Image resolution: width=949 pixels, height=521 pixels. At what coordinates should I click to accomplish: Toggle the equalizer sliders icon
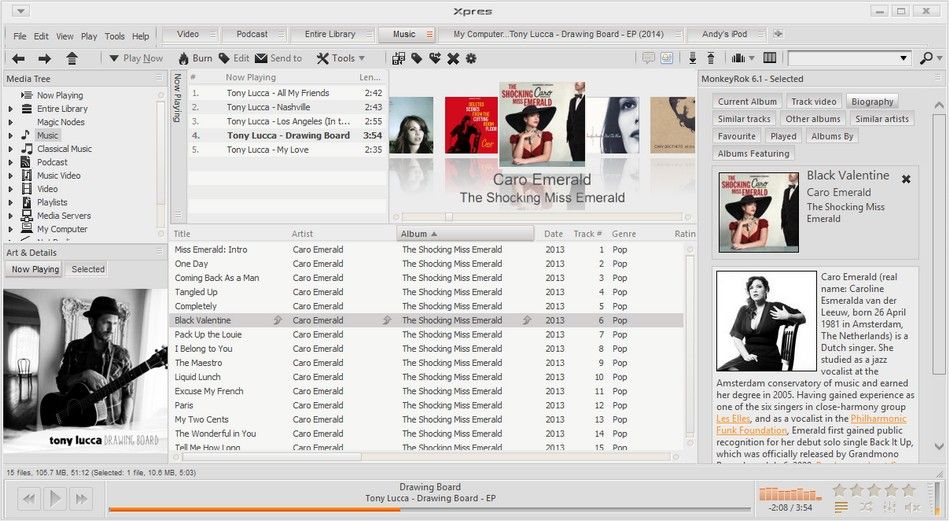889,507
